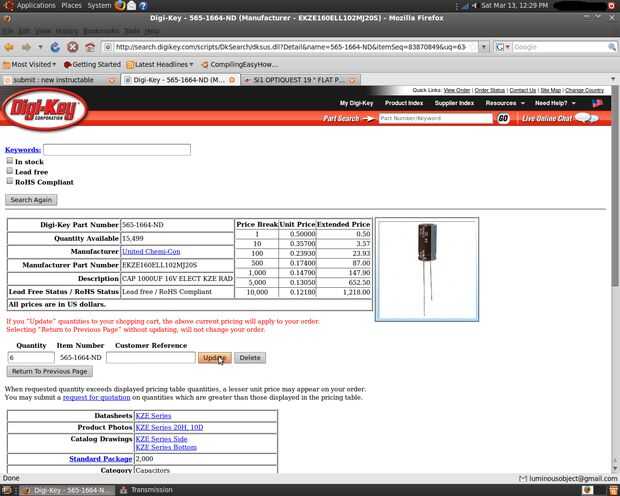The image size is (620, 496).
Task: Toggle the In stock checkbox
Action: 9,161
